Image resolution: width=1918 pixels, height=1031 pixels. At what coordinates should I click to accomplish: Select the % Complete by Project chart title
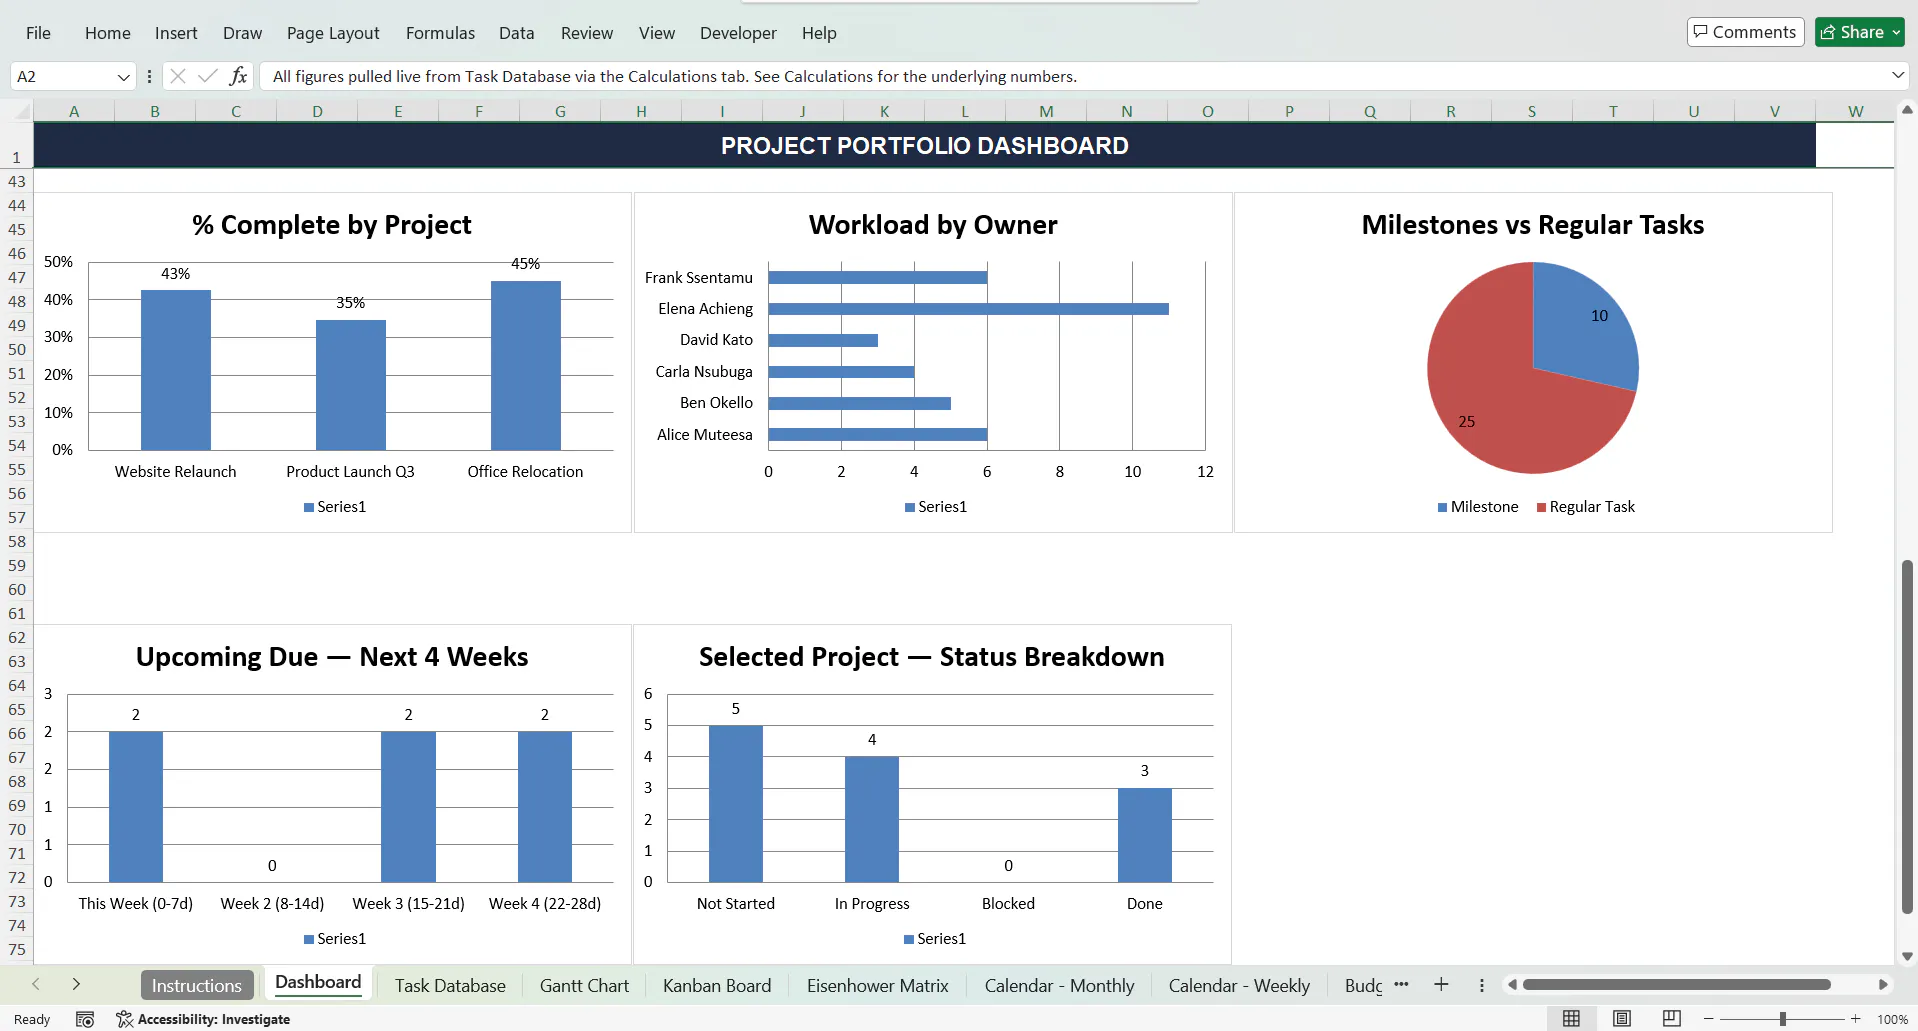(x=332, y=225)
